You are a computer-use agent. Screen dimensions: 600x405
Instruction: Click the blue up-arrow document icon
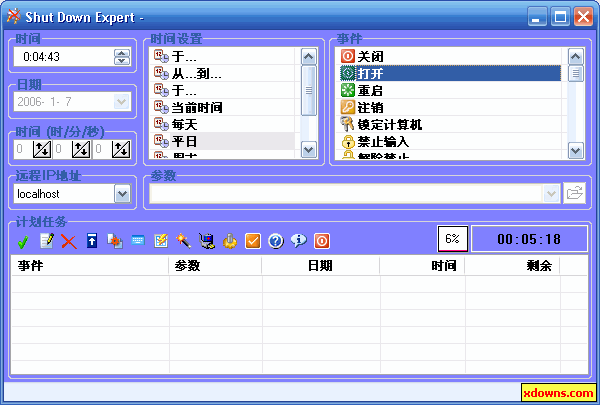(x=92, y=241)
